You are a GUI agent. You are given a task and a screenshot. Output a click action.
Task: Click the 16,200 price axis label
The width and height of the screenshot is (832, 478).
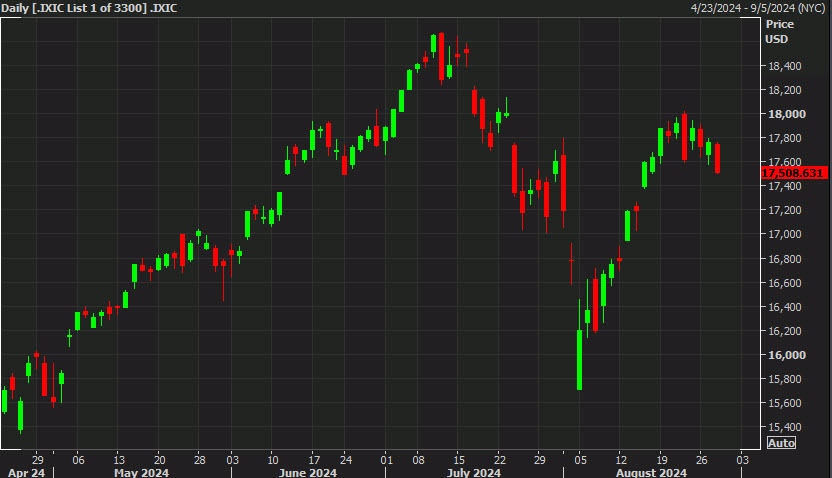[785, 331]
